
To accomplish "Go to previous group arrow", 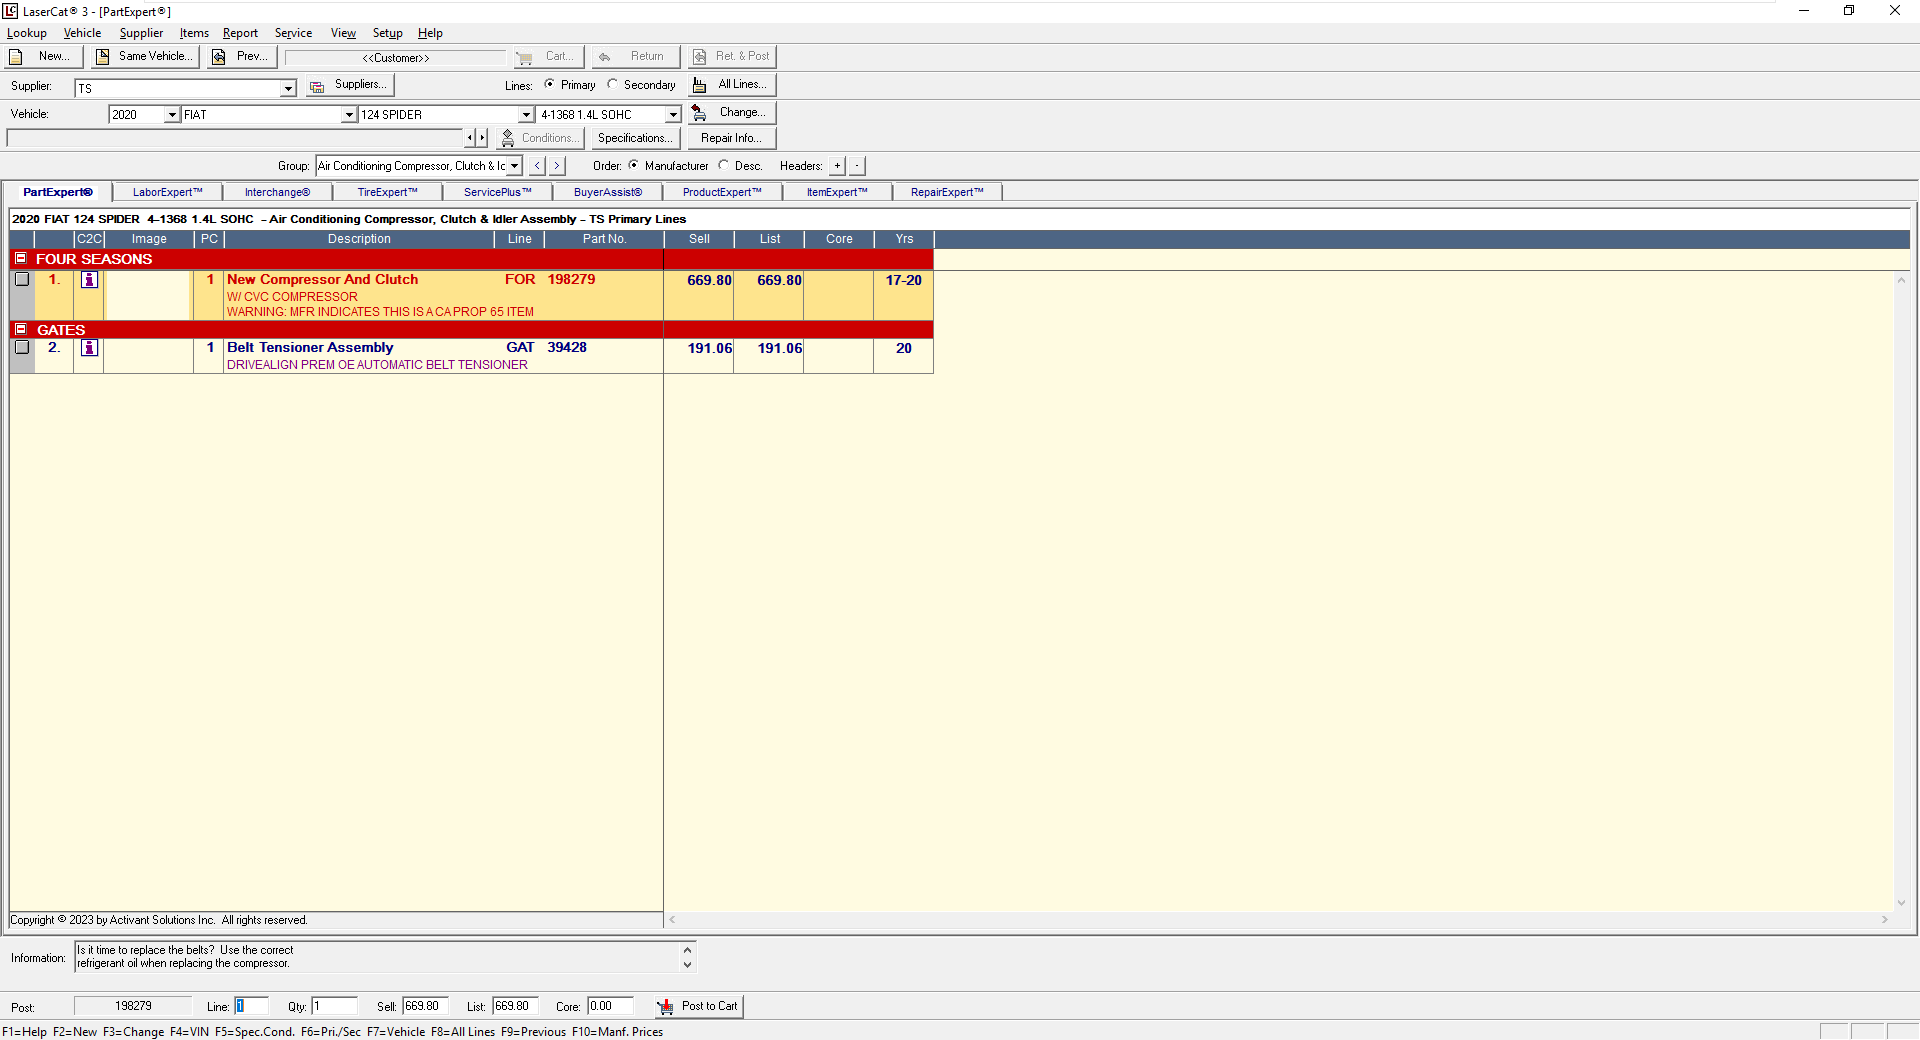I will click(x=538, y=166).
